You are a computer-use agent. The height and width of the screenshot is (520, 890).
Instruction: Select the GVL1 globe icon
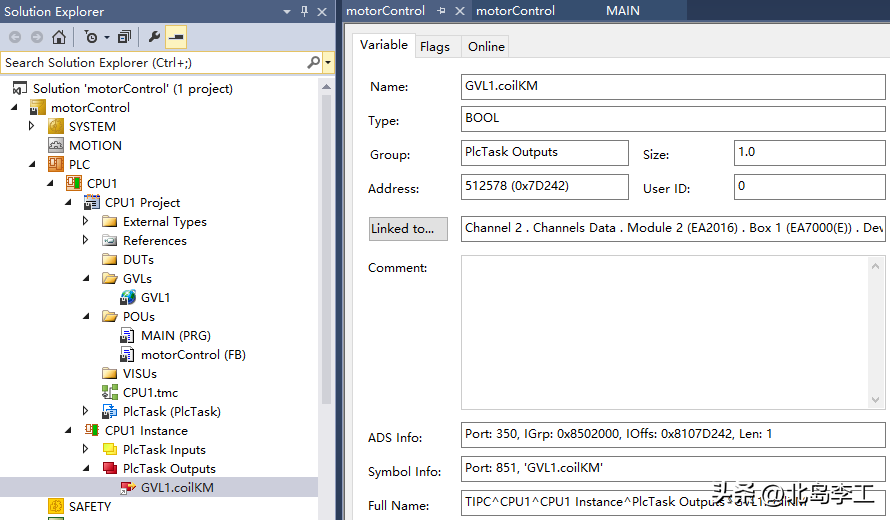[128, 297]
